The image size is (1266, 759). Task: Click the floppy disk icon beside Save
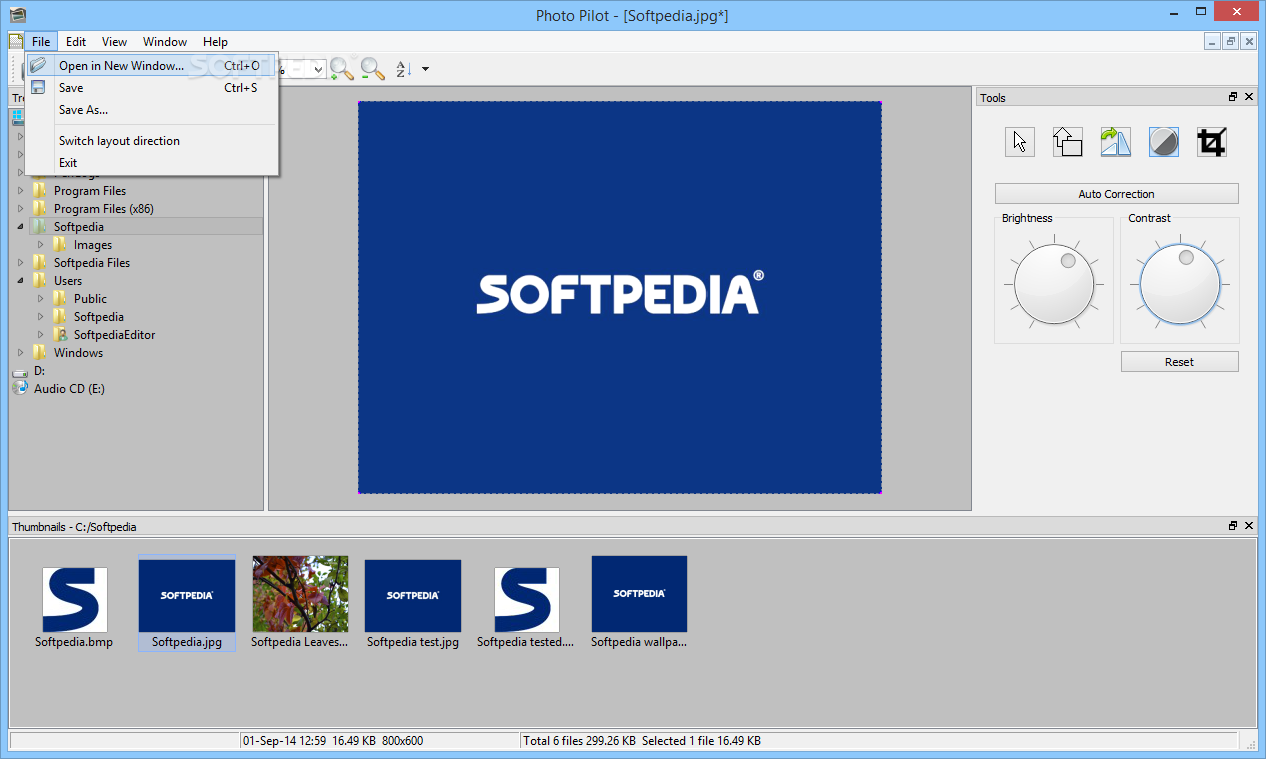38,87
